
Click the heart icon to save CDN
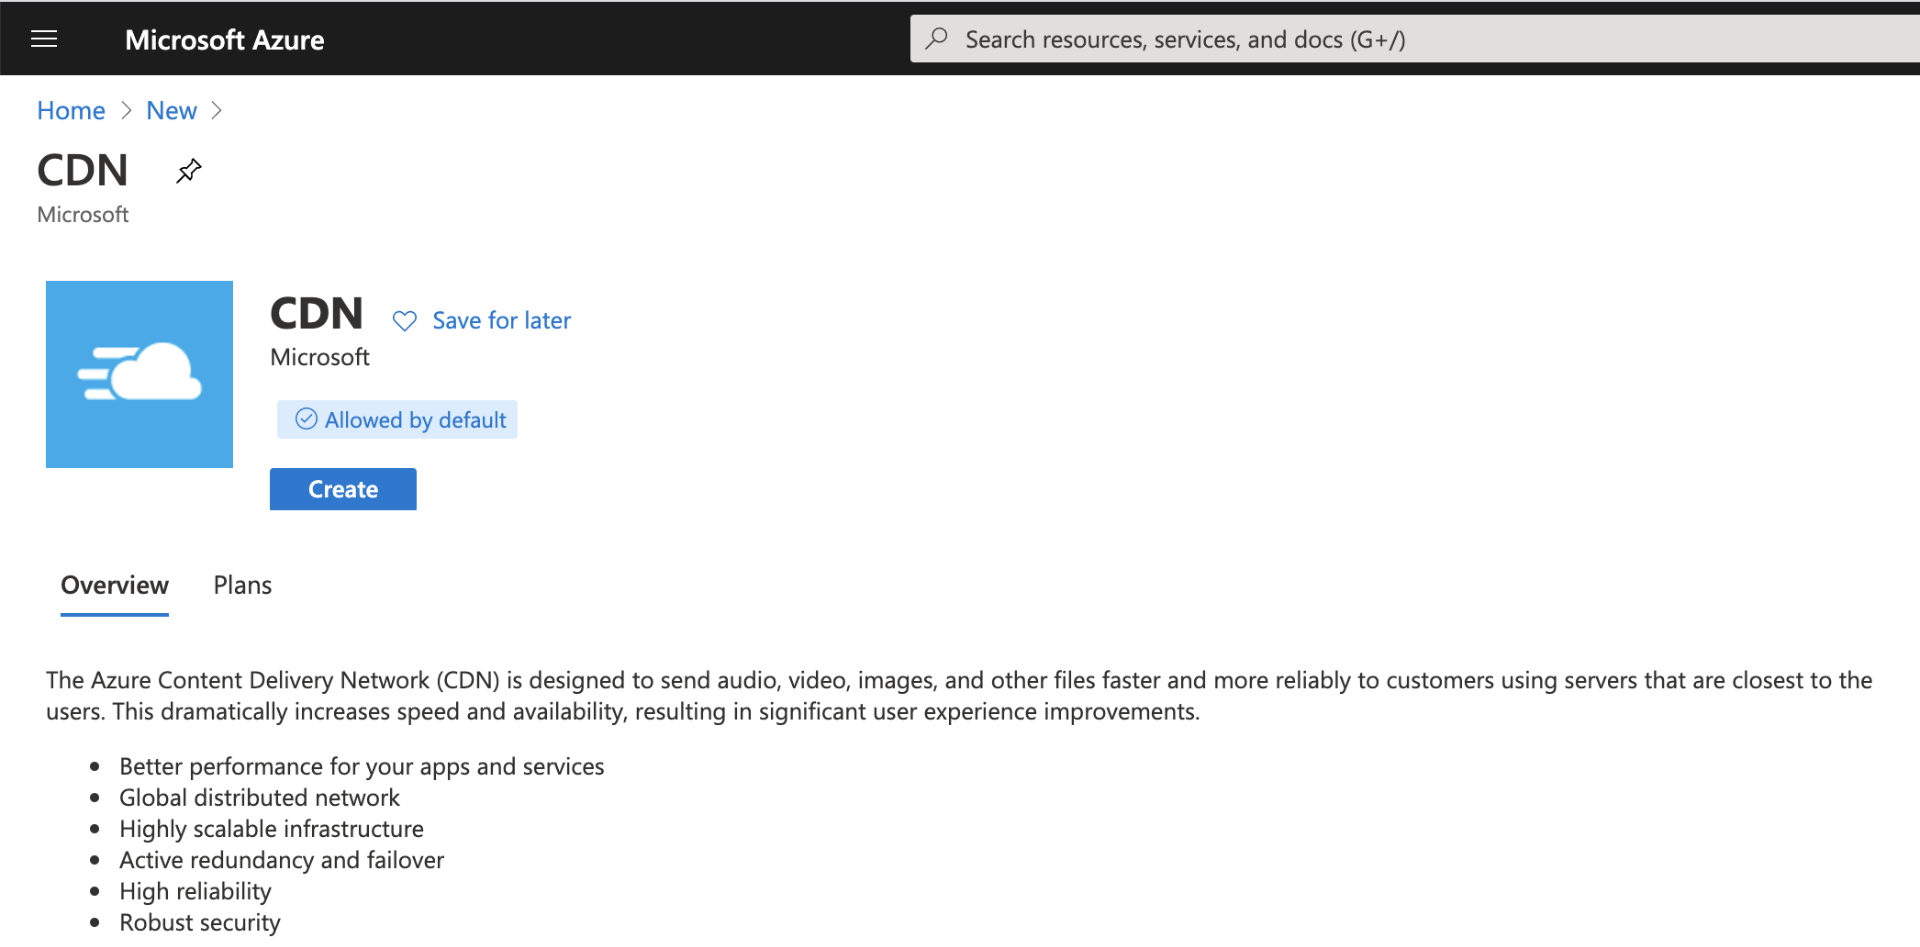[404, 321]
